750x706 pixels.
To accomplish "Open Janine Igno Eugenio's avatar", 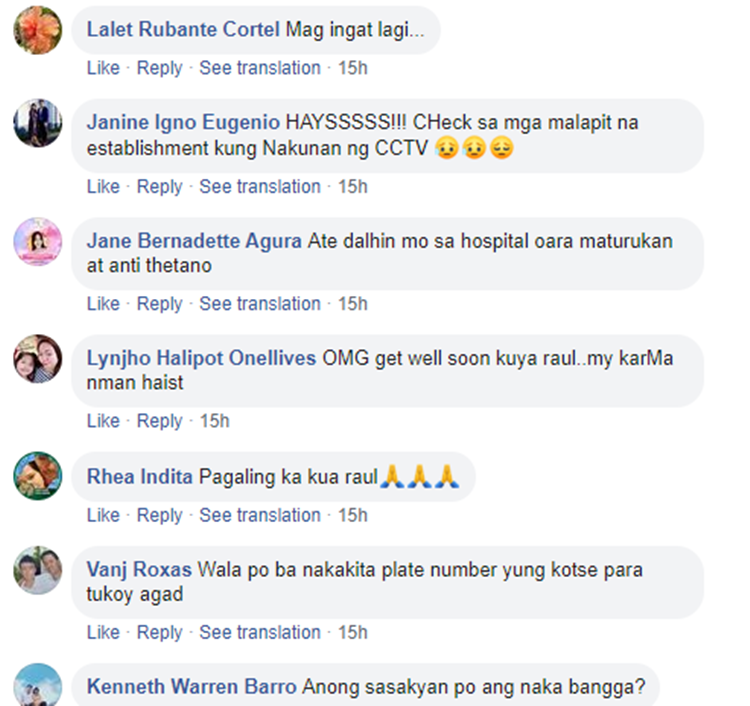I will pos(38,123).
